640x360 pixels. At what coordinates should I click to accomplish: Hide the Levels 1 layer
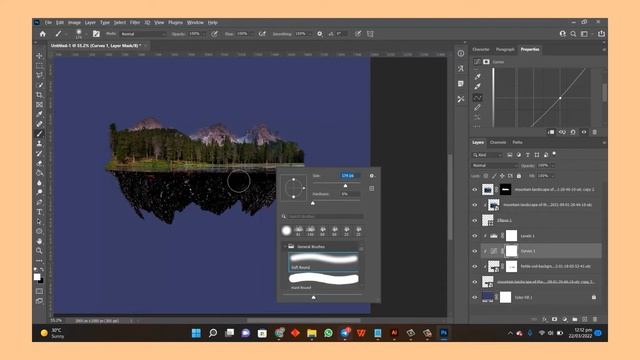(475, 236)
